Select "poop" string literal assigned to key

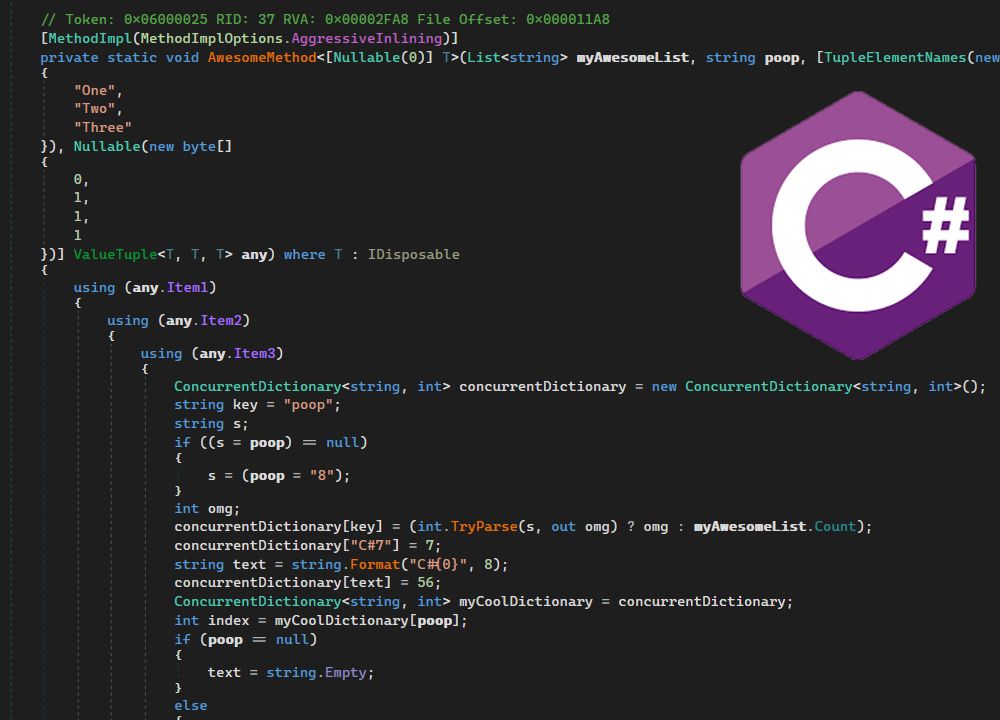point(308,405)
